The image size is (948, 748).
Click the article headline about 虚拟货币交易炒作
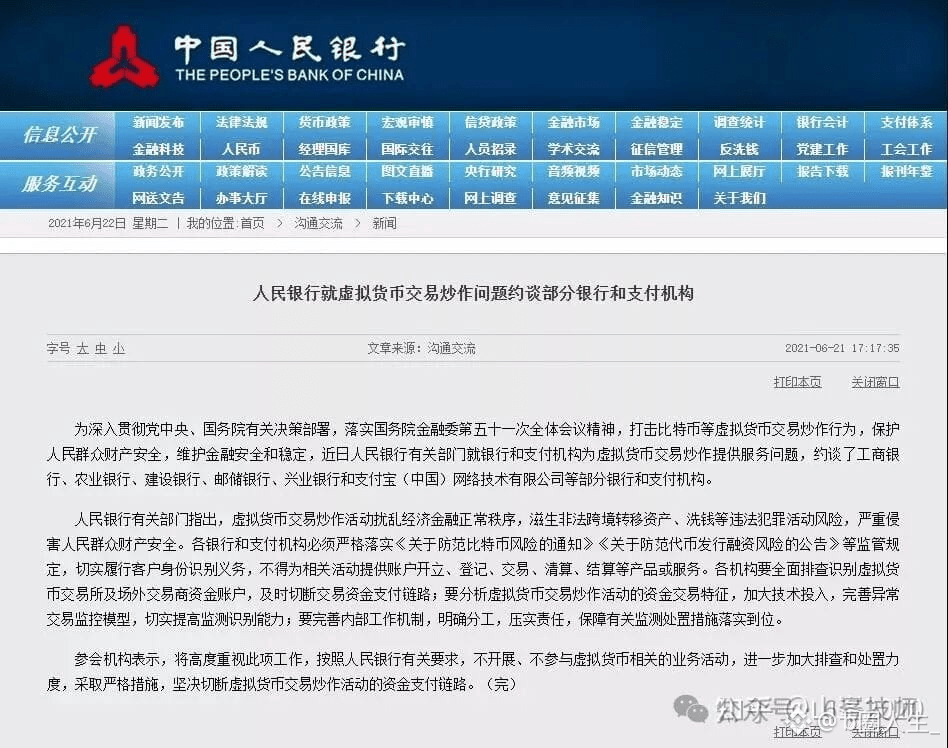click(x=474, y=293)
